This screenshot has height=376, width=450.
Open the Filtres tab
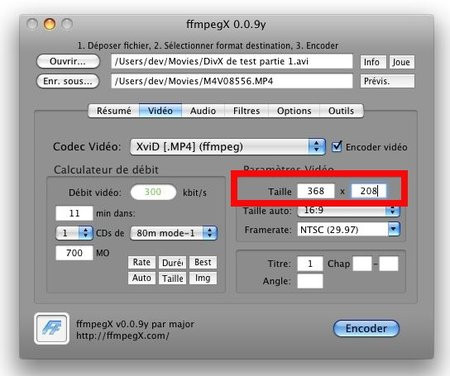click(x=246, y=111)
